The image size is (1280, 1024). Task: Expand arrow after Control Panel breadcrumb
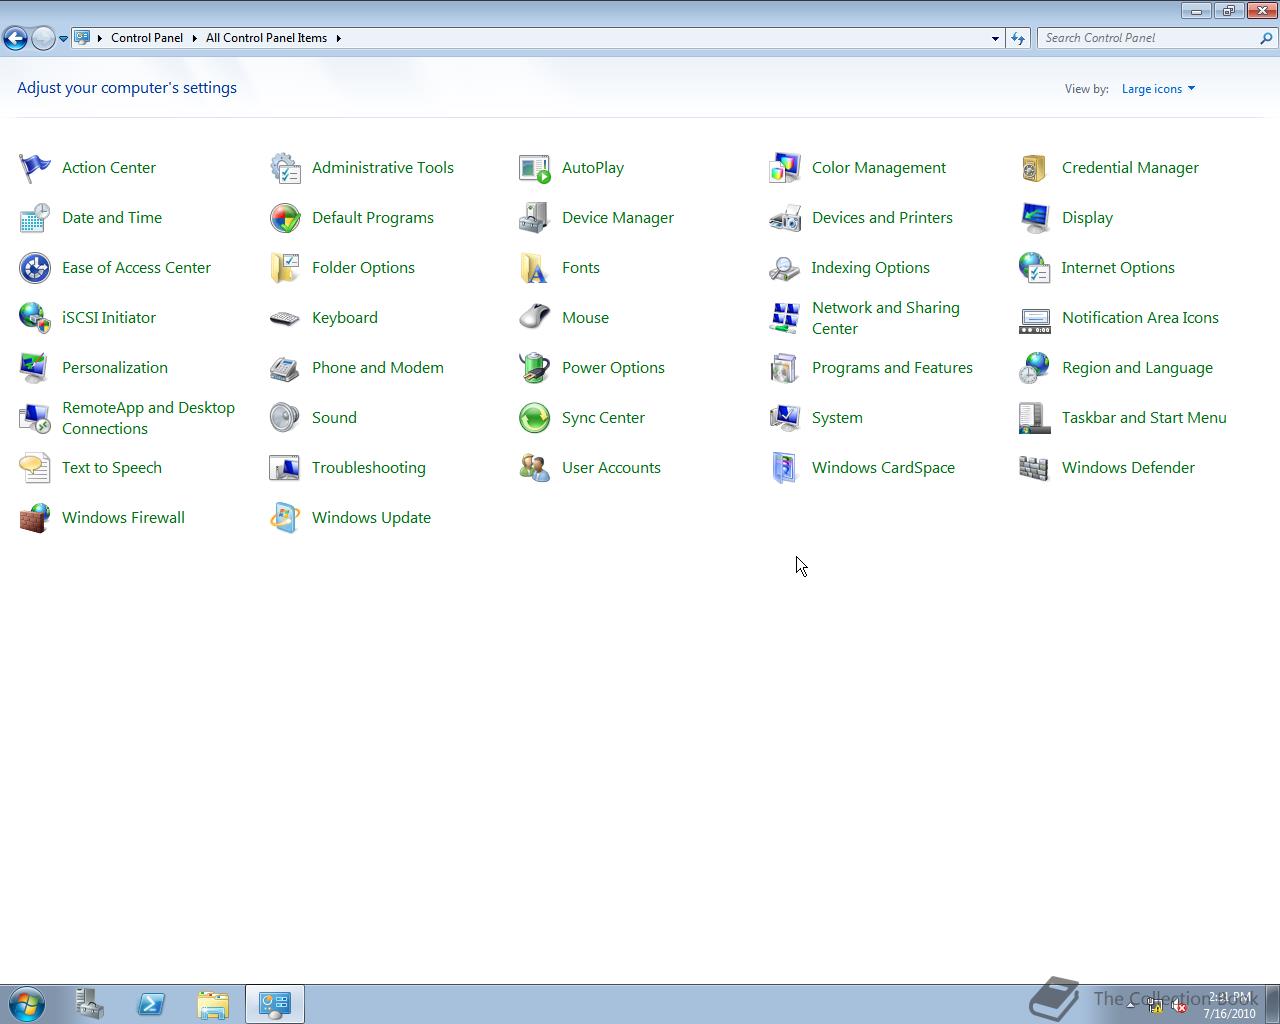coord(194,38)
